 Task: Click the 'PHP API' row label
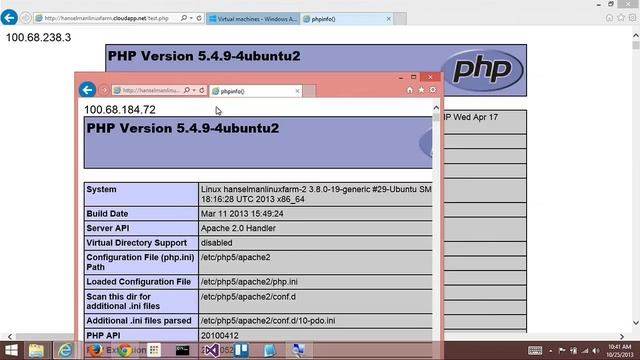[103, 336]
